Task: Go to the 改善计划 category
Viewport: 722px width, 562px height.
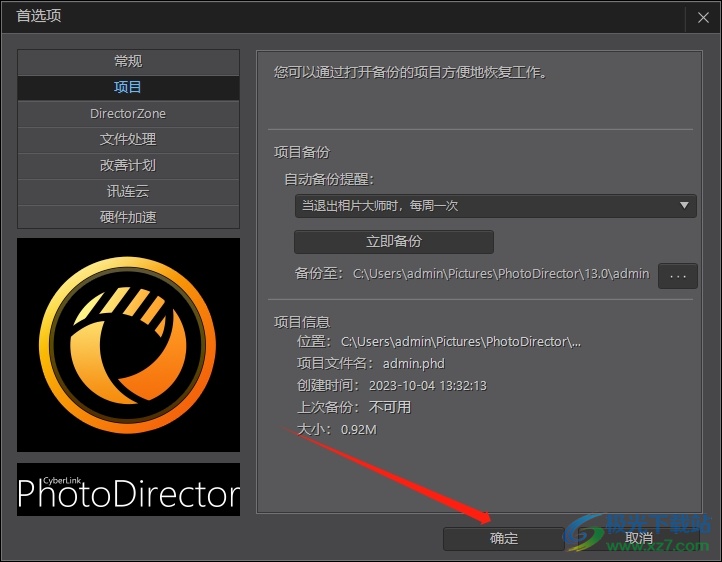Action: (x=128, y=165)
